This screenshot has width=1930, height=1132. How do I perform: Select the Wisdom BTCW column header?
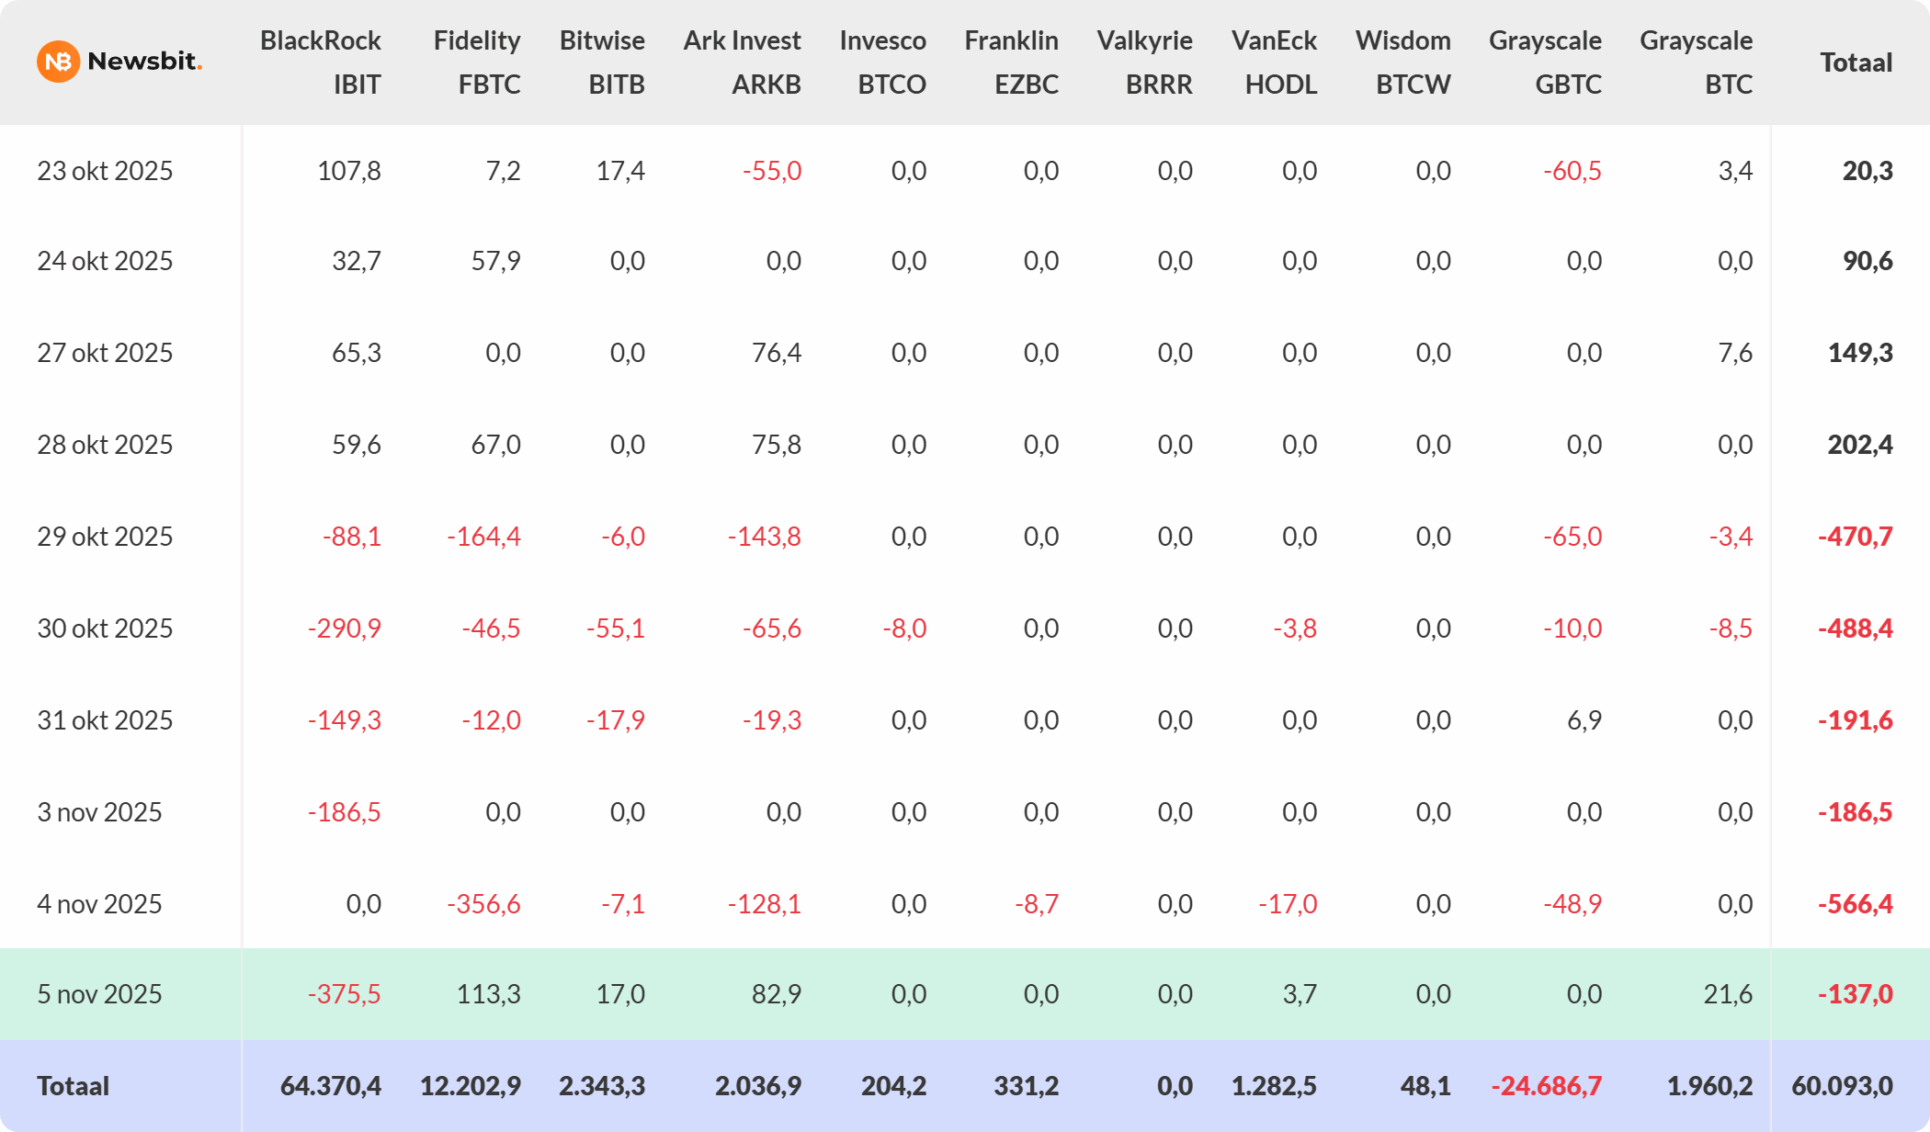1403,62
